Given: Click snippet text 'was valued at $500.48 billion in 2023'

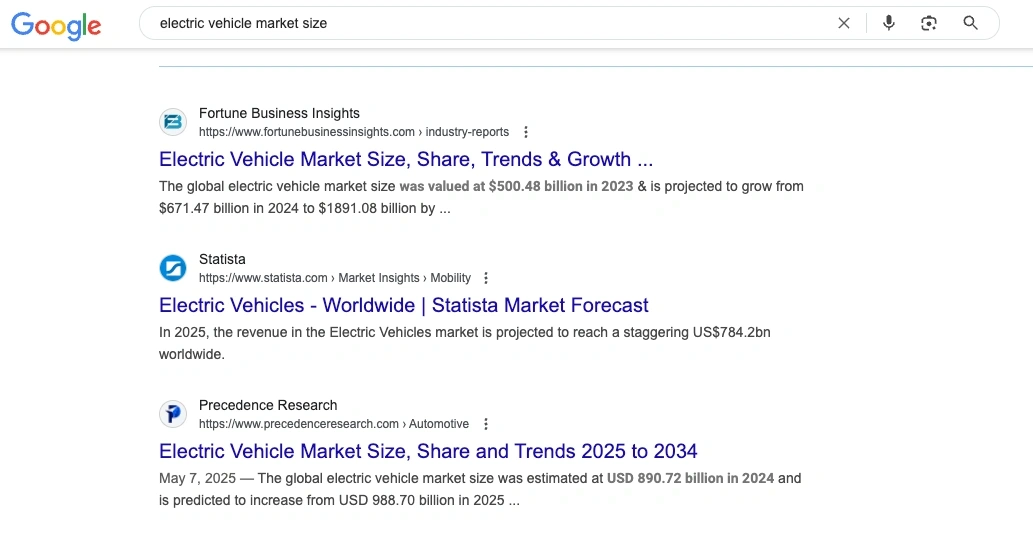Looking at the screenshot, I should point(516,186).
